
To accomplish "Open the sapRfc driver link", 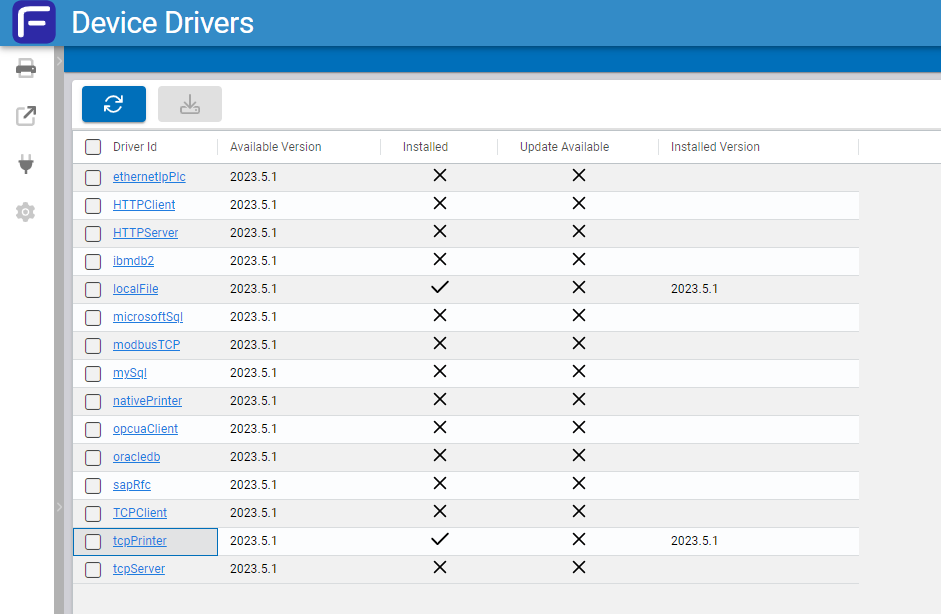I will point(132,485).
